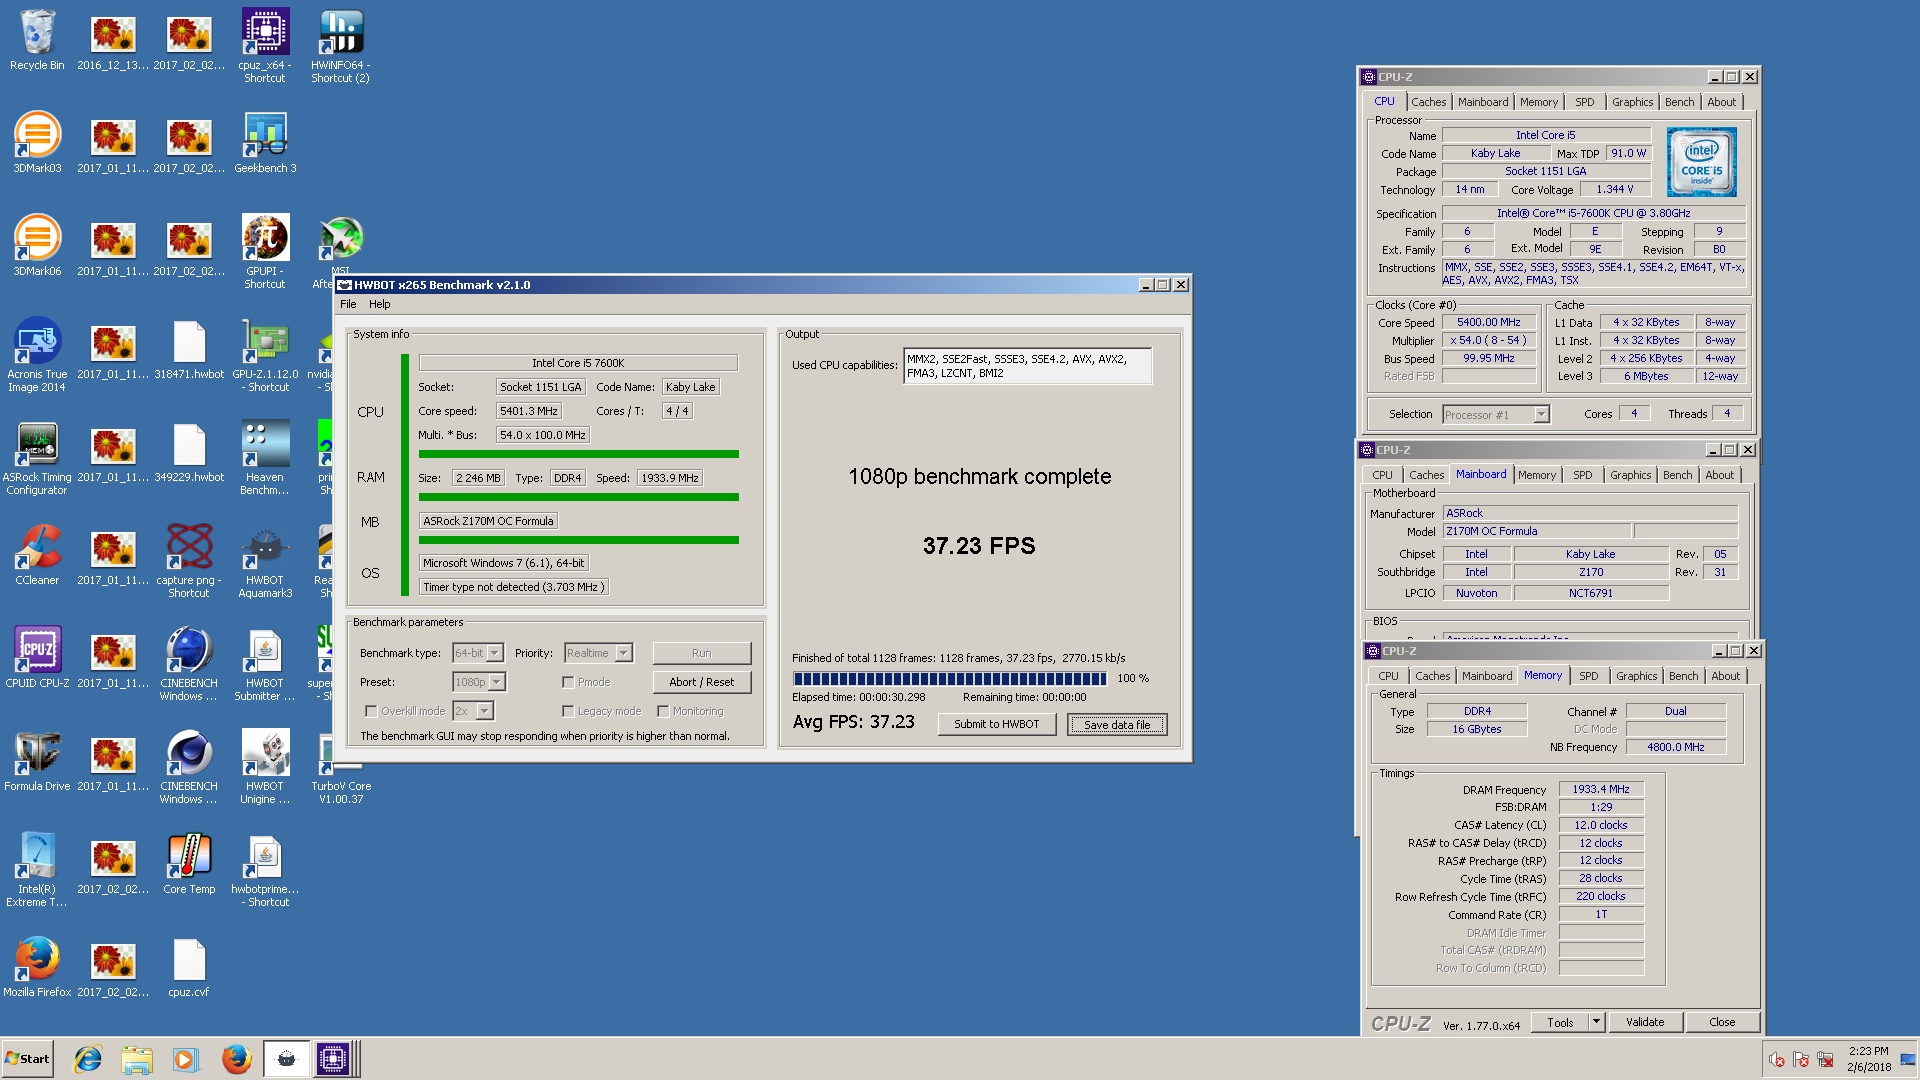
Task: Open GPUPI Shortcut desktop icon
Action: pos(265,251)
